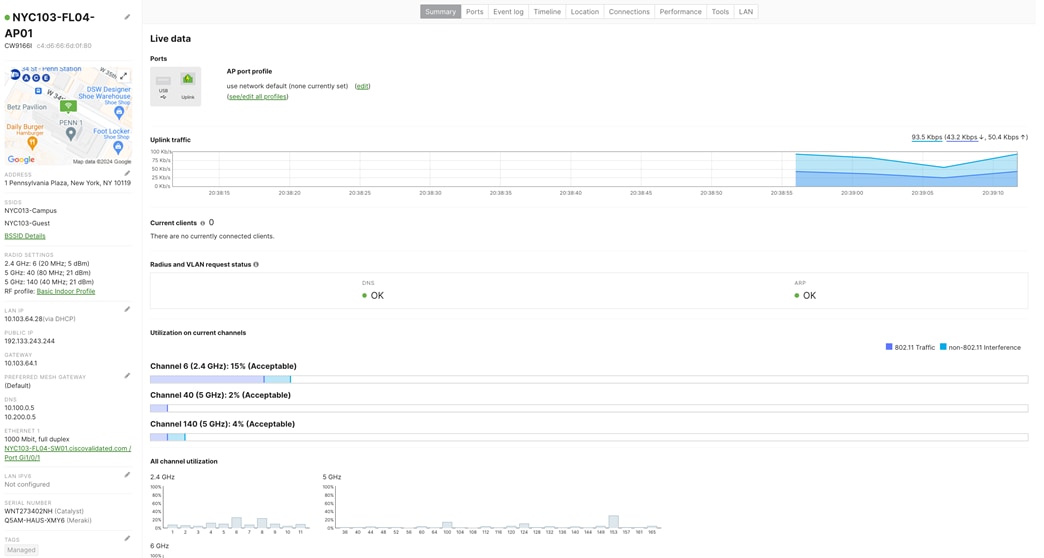Switch to the Ports tab
The height and width of the screenshot is (558, 1044).
coord(475,12)
